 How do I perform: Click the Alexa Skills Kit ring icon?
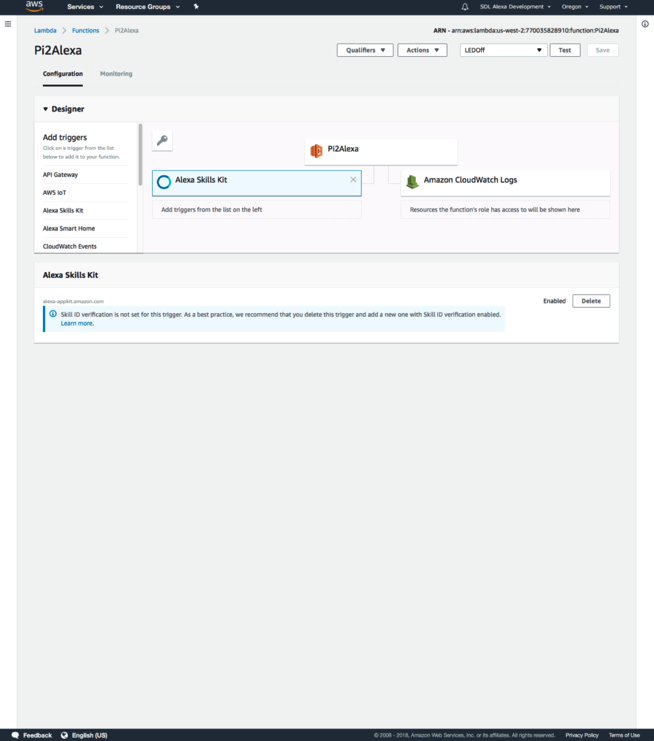tap(164, 182)
